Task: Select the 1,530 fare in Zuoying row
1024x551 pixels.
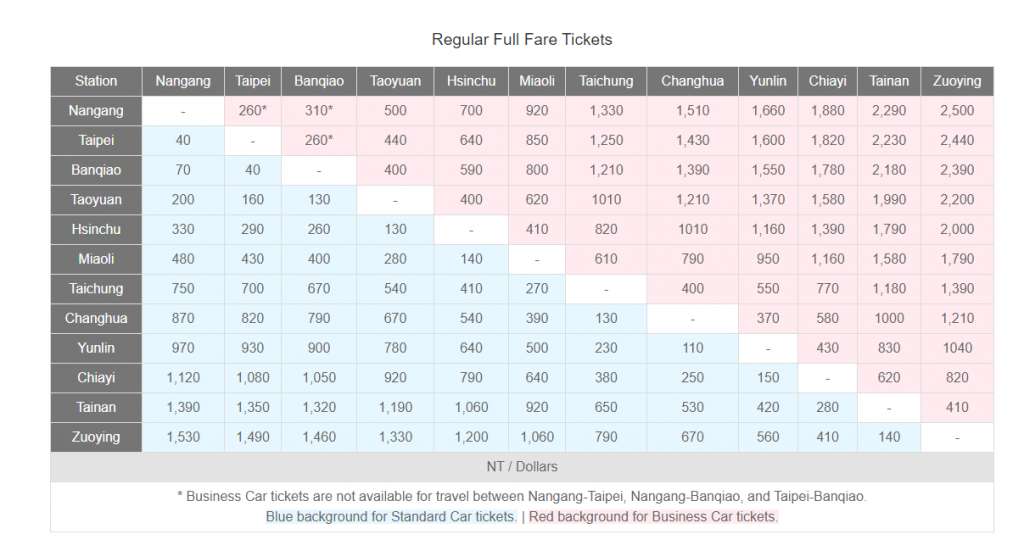Action: point(183,437)
